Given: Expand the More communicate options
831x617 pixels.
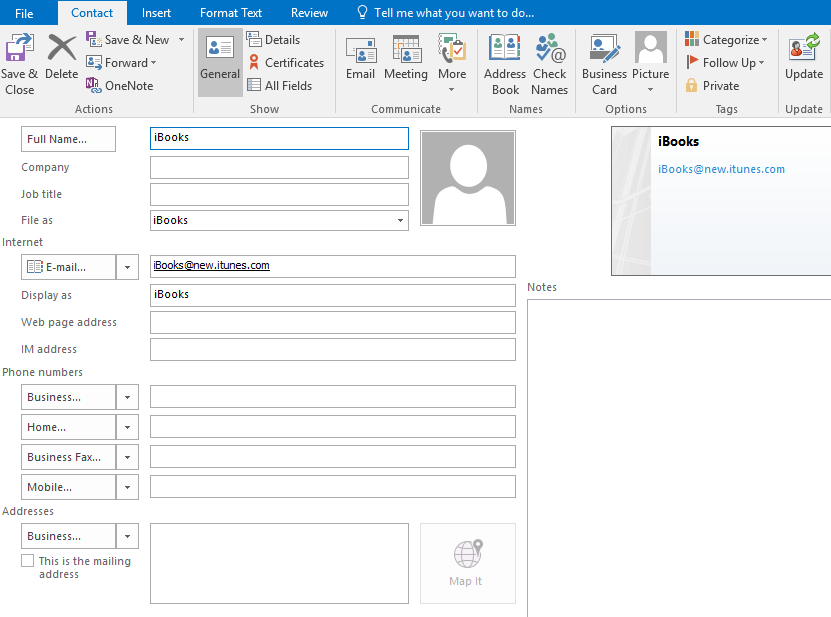Looking at the screenshot, I should click(x=452, y=63).
